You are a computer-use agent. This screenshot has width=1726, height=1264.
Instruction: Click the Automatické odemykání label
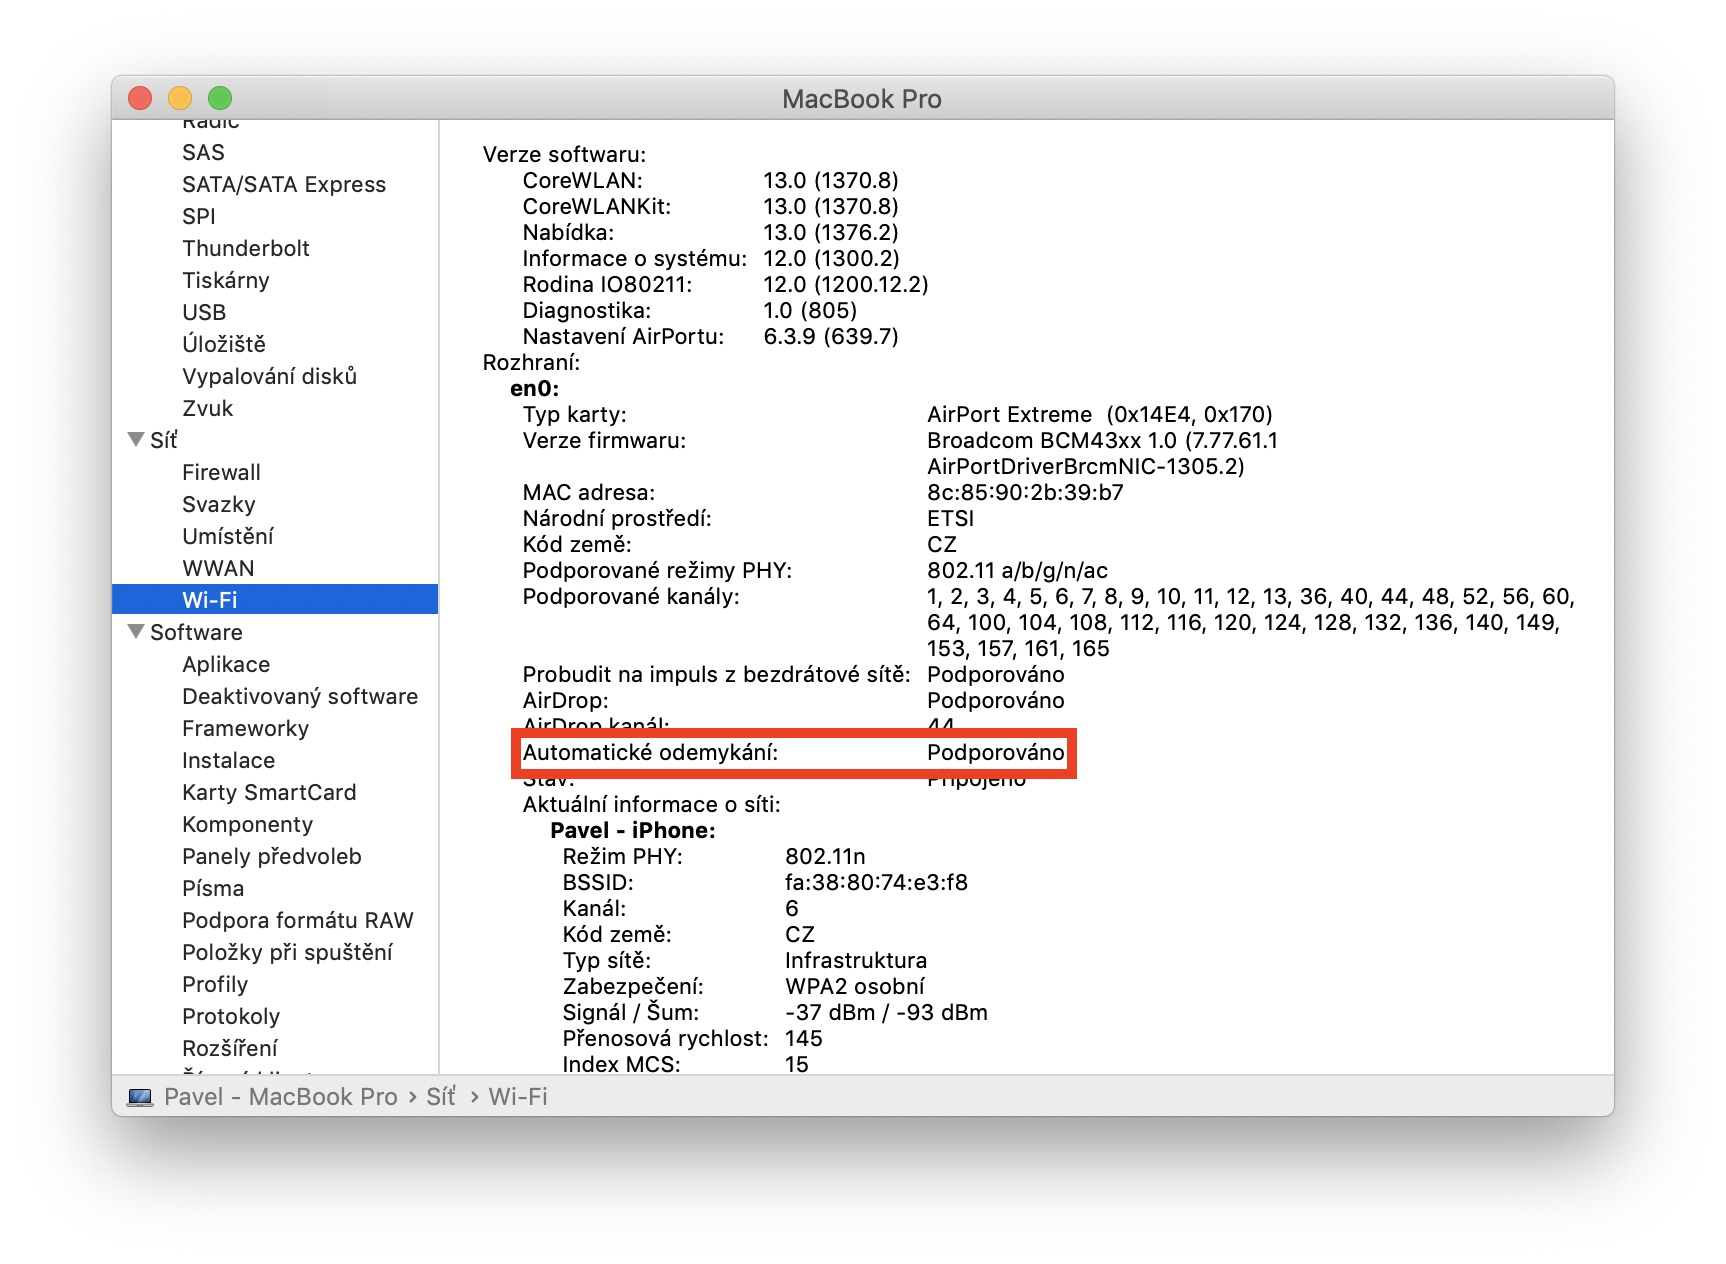click(650, 752)
